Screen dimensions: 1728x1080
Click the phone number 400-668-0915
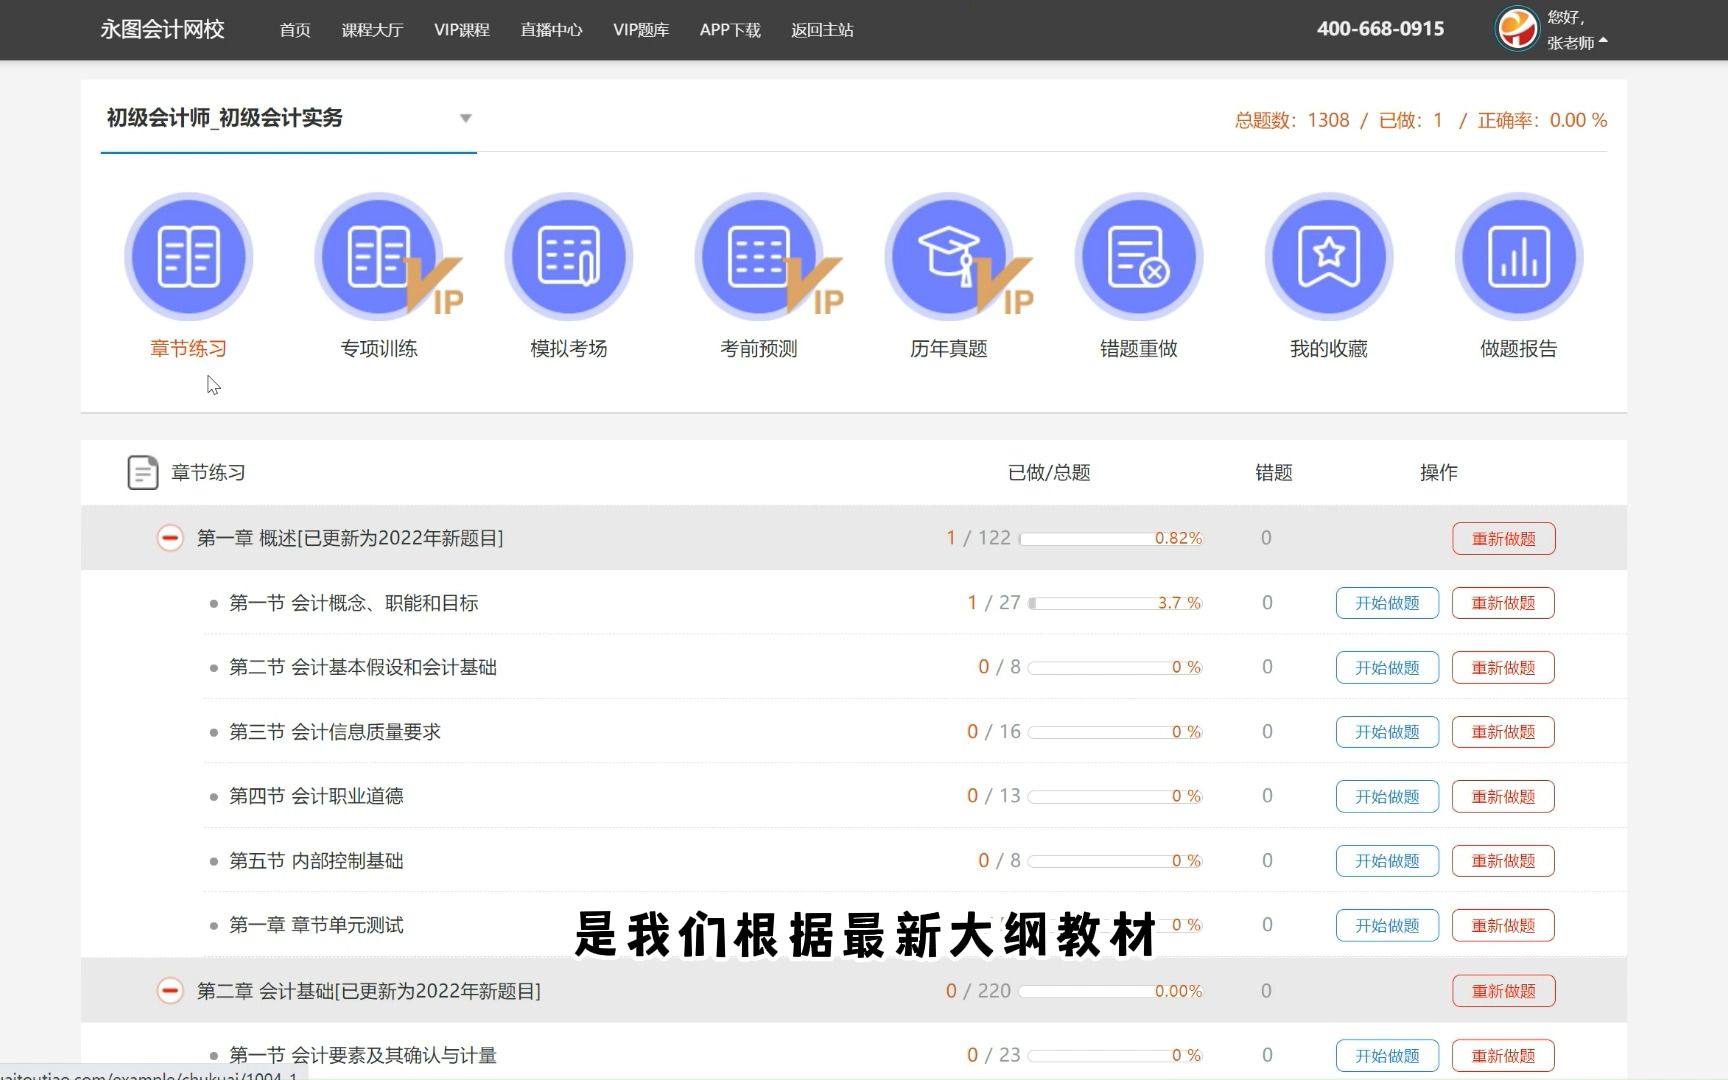coord(1380,29)
